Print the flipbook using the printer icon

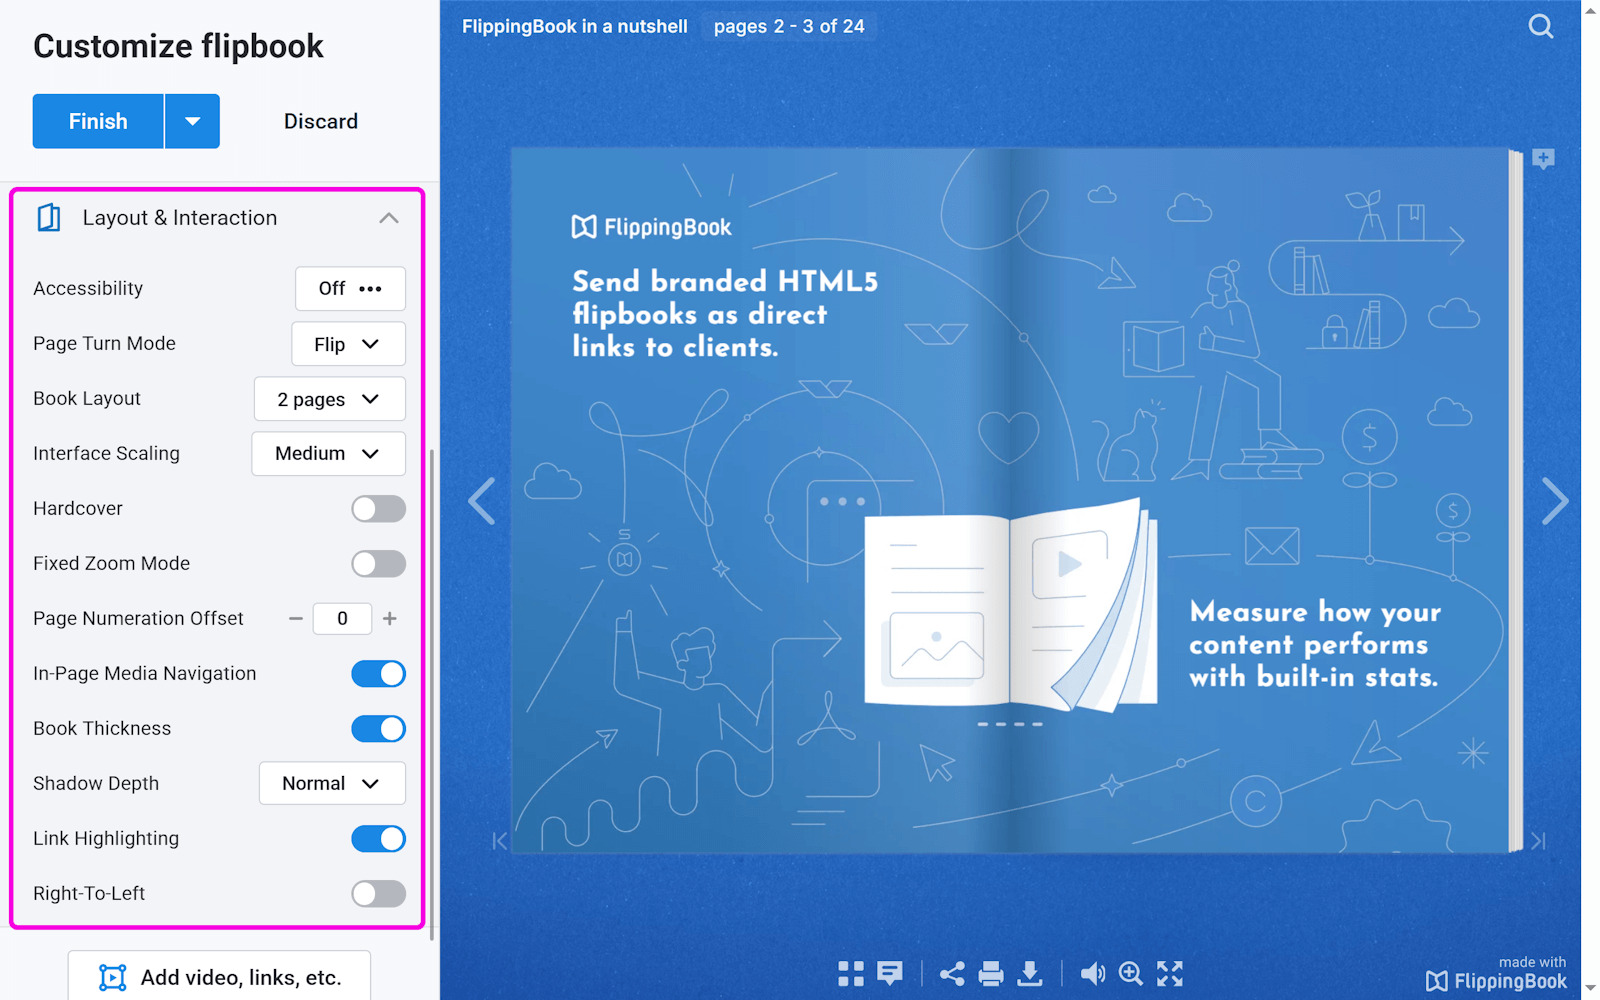pyautogui.click(x=991, y=973)
